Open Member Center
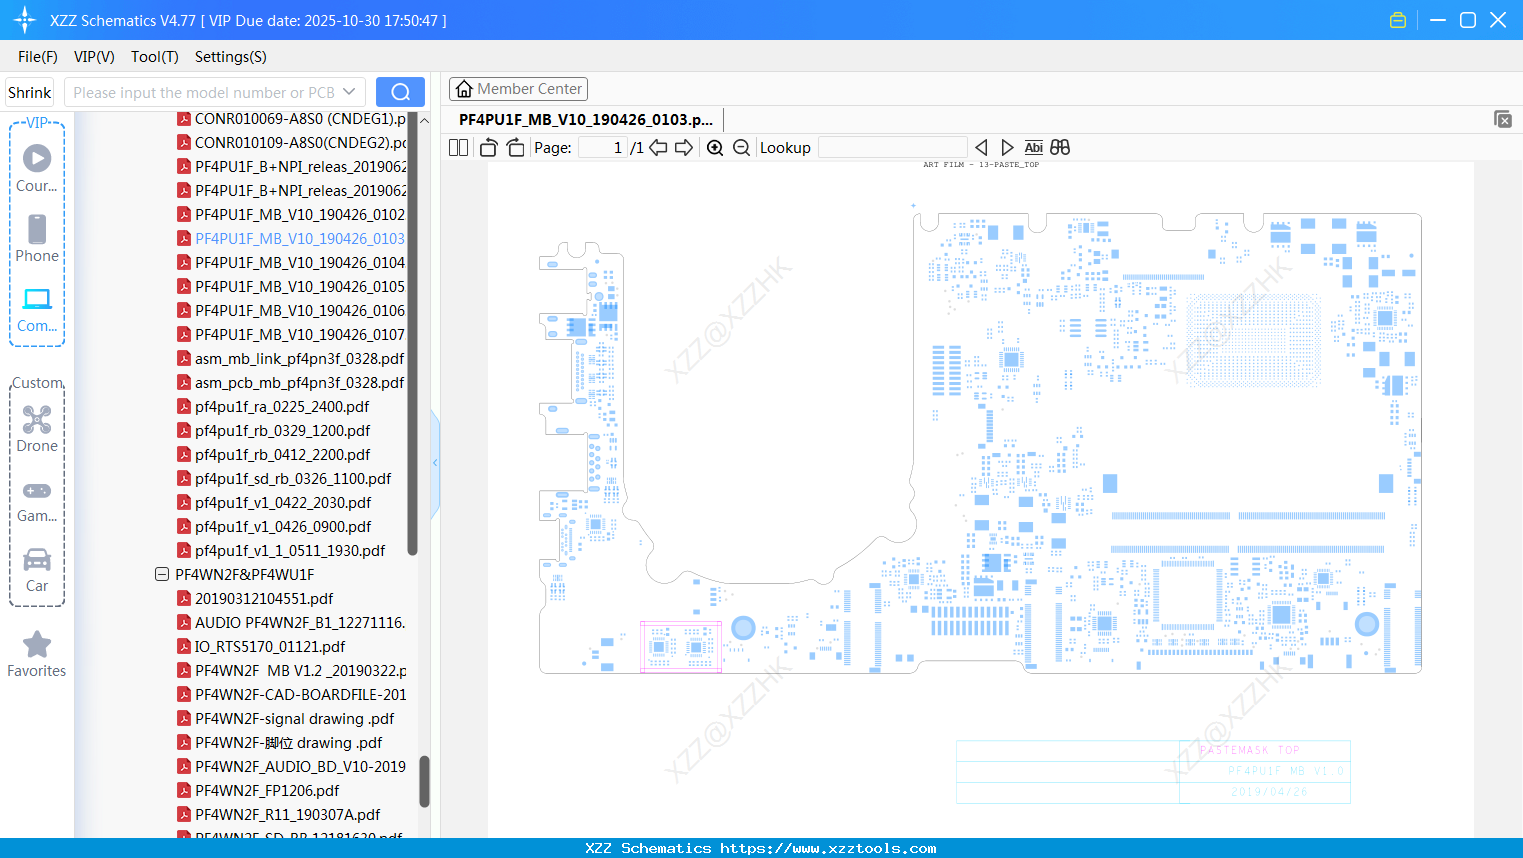 pyautogui.click(x=518, y=89)
